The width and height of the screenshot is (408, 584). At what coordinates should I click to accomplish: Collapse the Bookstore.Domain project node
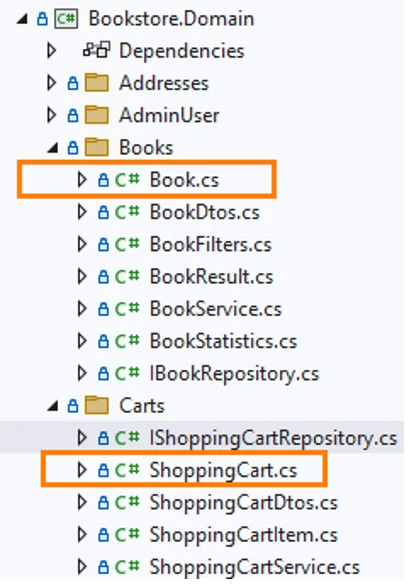23,19
